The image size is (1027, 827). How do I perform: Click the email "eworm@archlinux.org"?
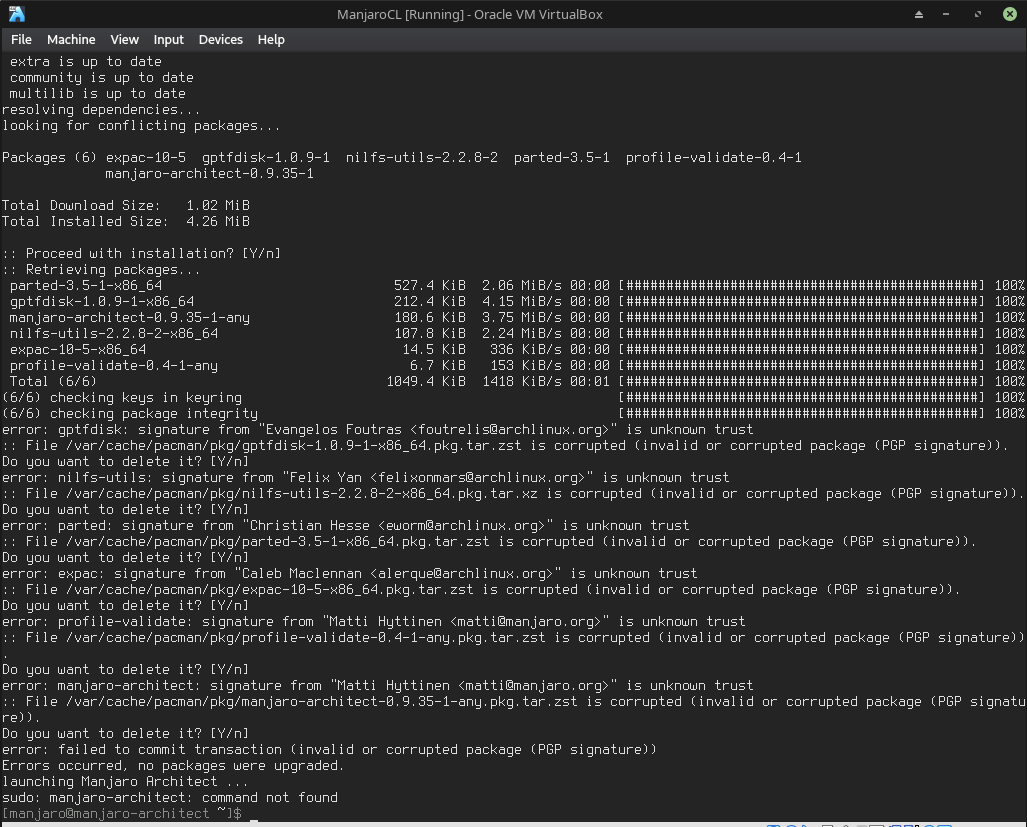coord(462,526)
